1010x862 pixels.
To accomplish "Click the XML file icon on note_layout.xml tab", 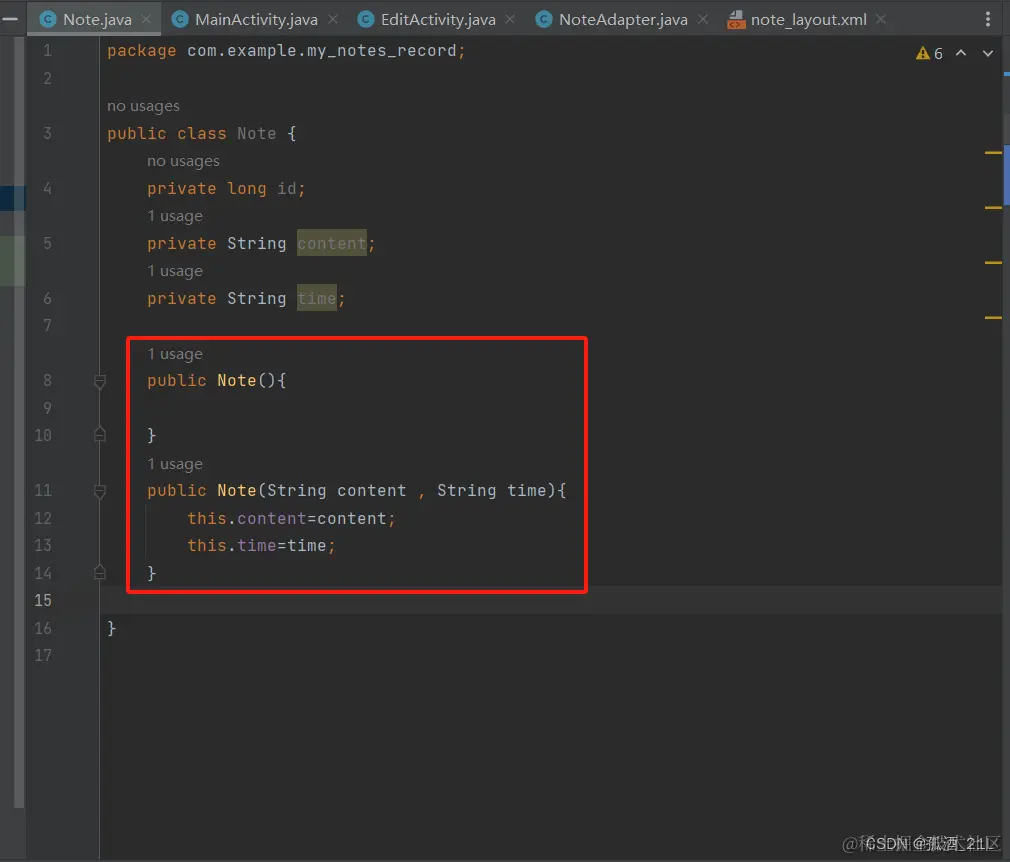I will coord(736,20).
